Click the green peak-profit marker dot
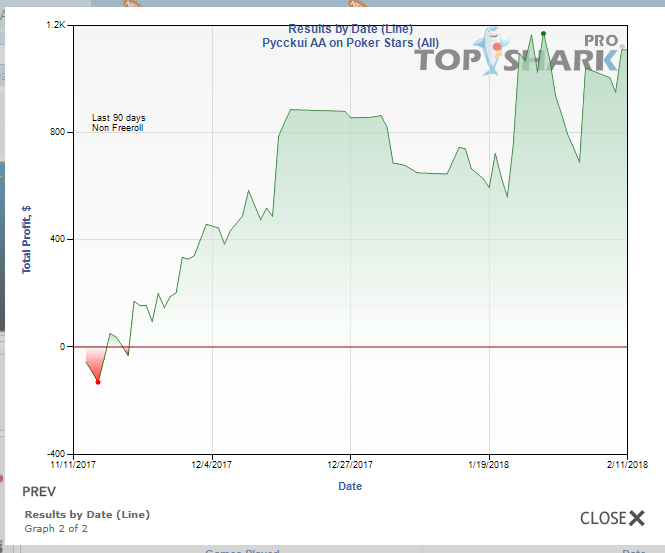The height and width of the screenshot is (553, 665). pyautogui.click(x=543, y=34)
